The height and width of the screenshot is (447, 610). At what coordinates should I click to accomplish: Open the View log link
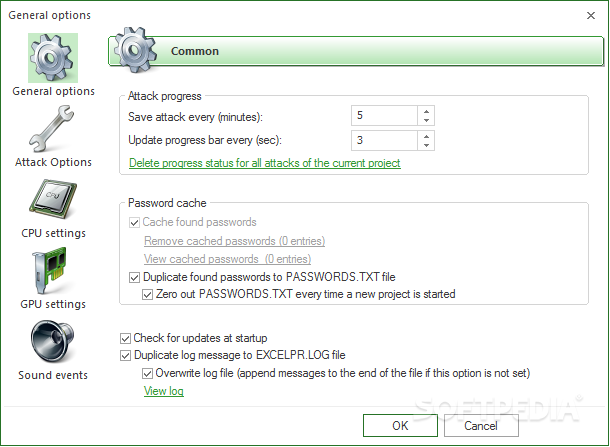pos(164,391)
